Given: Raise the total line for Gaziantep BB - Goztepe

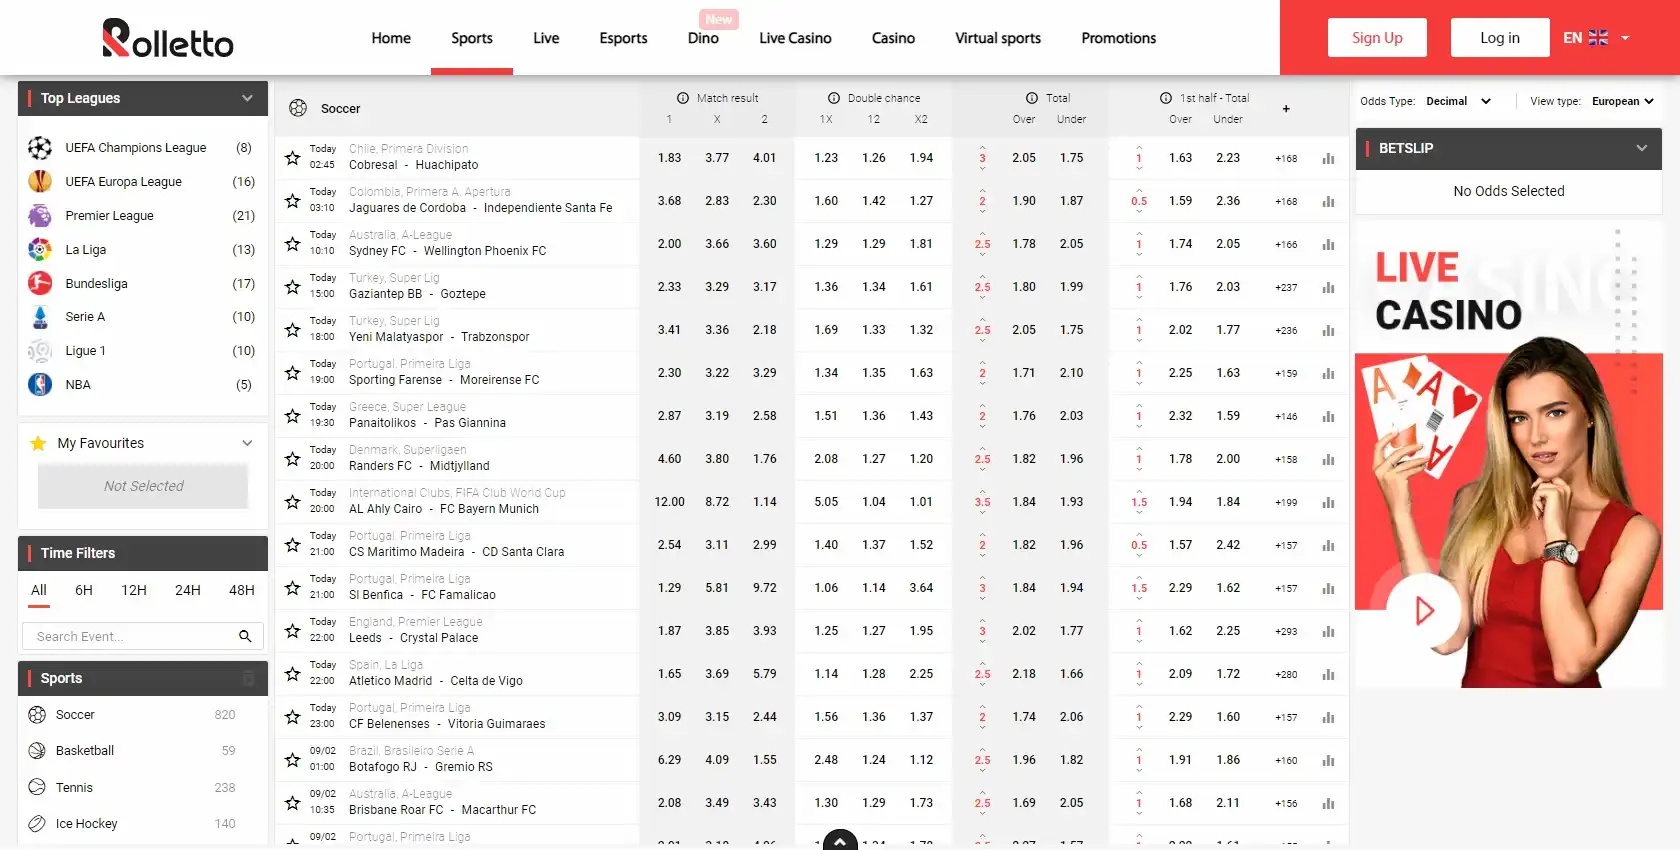Looking at the screenshot, I should (982, 276).
